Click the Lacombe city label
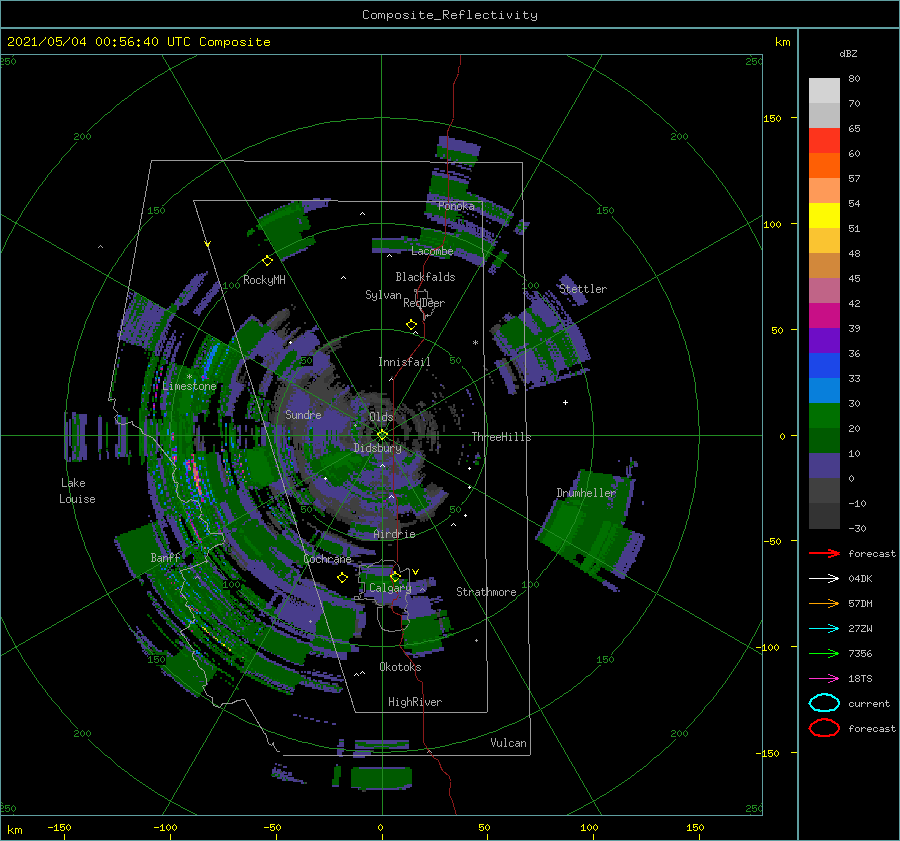The image size is (900, 841). click(x=432, y=251)
